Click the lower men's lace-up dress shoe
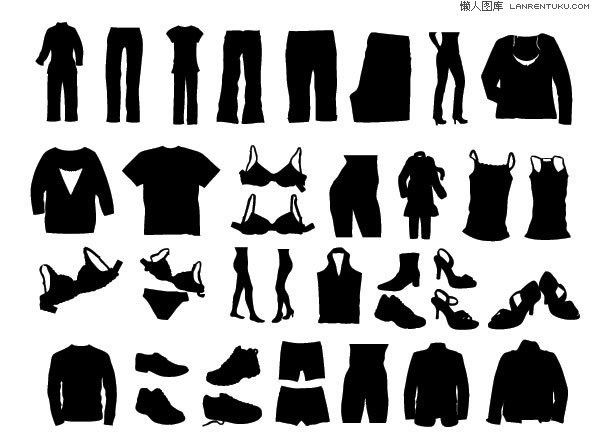This screenshot has width=600, height=445. (160, 406)
